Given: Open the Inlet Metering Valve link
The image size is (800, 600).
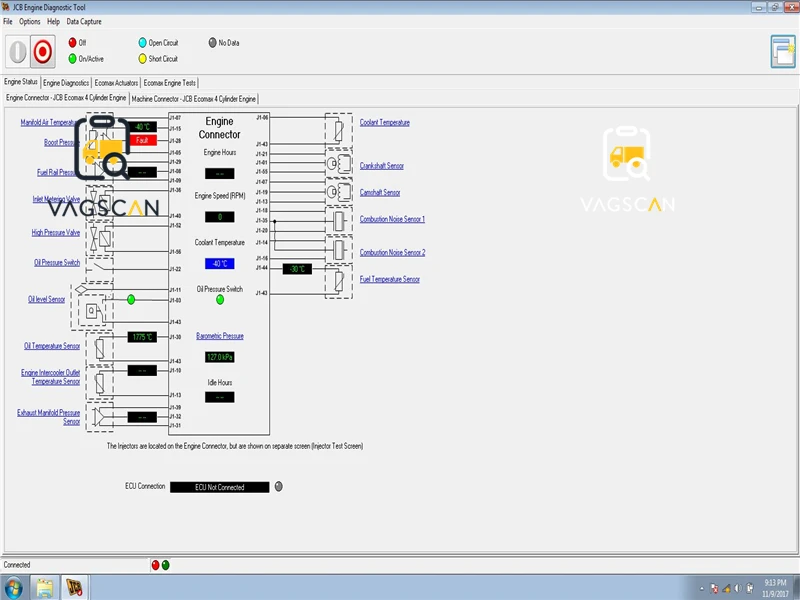Looking at the screenshot, I should (x=56, y=199).
